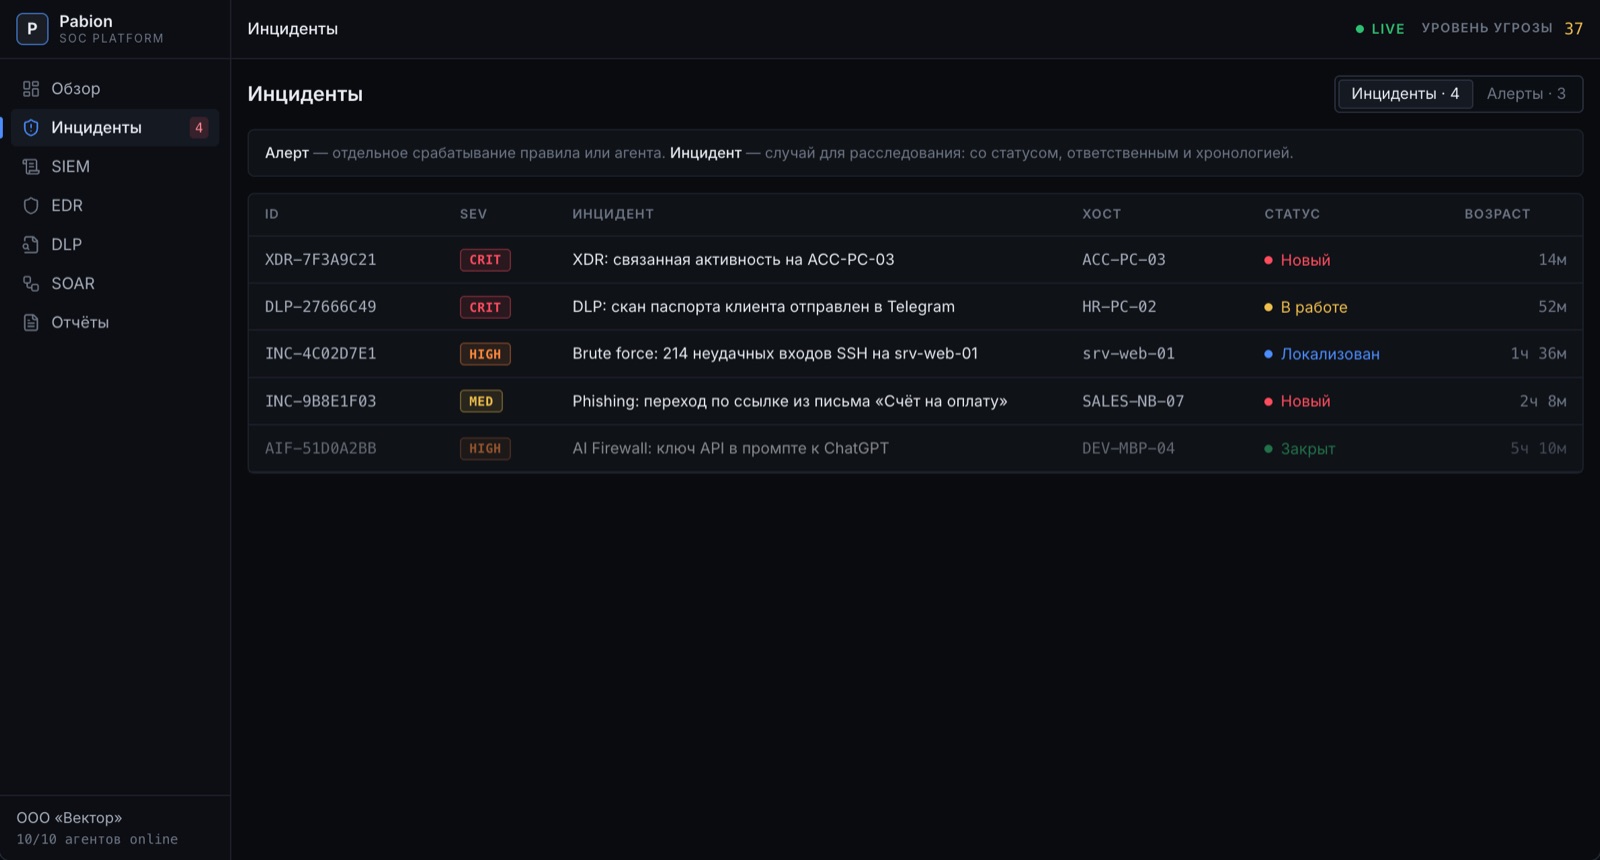1600x860 pixels.
Task: Click the HIGH badge in Brute force row
Action: pyautogui.click(x=485, y=354)
